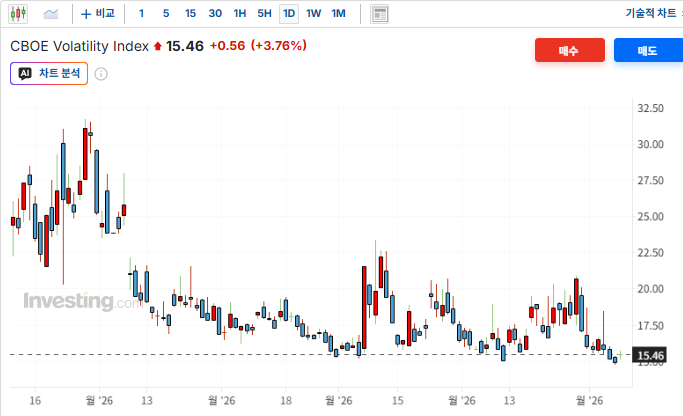683x416 pixels.
Task: Switch to the area chart type icon
Action: click(51, 14)
